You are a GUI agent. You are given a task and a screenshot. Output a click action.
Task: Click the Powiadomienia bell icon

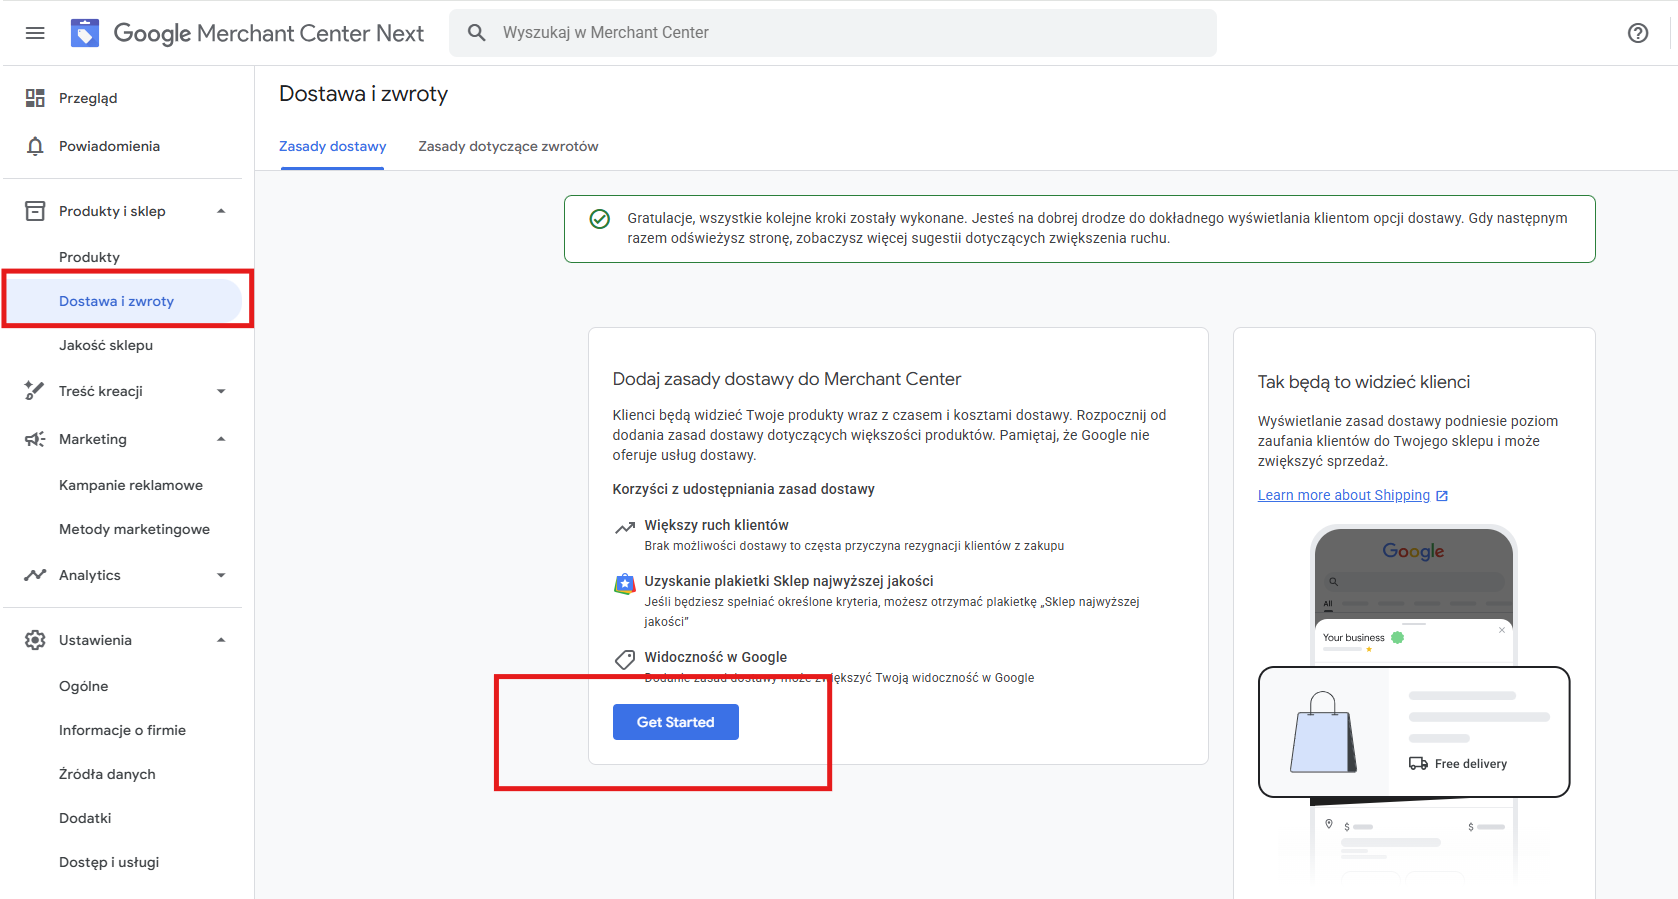[x=35, y=146]
